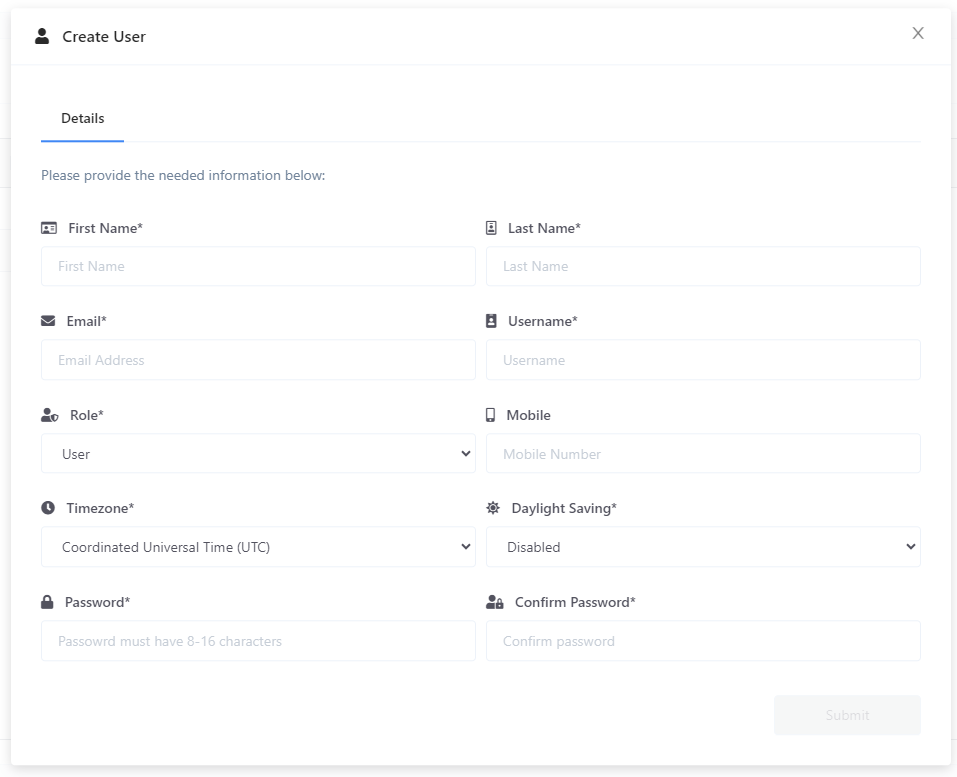The height and width of the screenshot is (777, 957).
Task: Open the Timezone dropdown set to UTC
Action: [258, 547]
